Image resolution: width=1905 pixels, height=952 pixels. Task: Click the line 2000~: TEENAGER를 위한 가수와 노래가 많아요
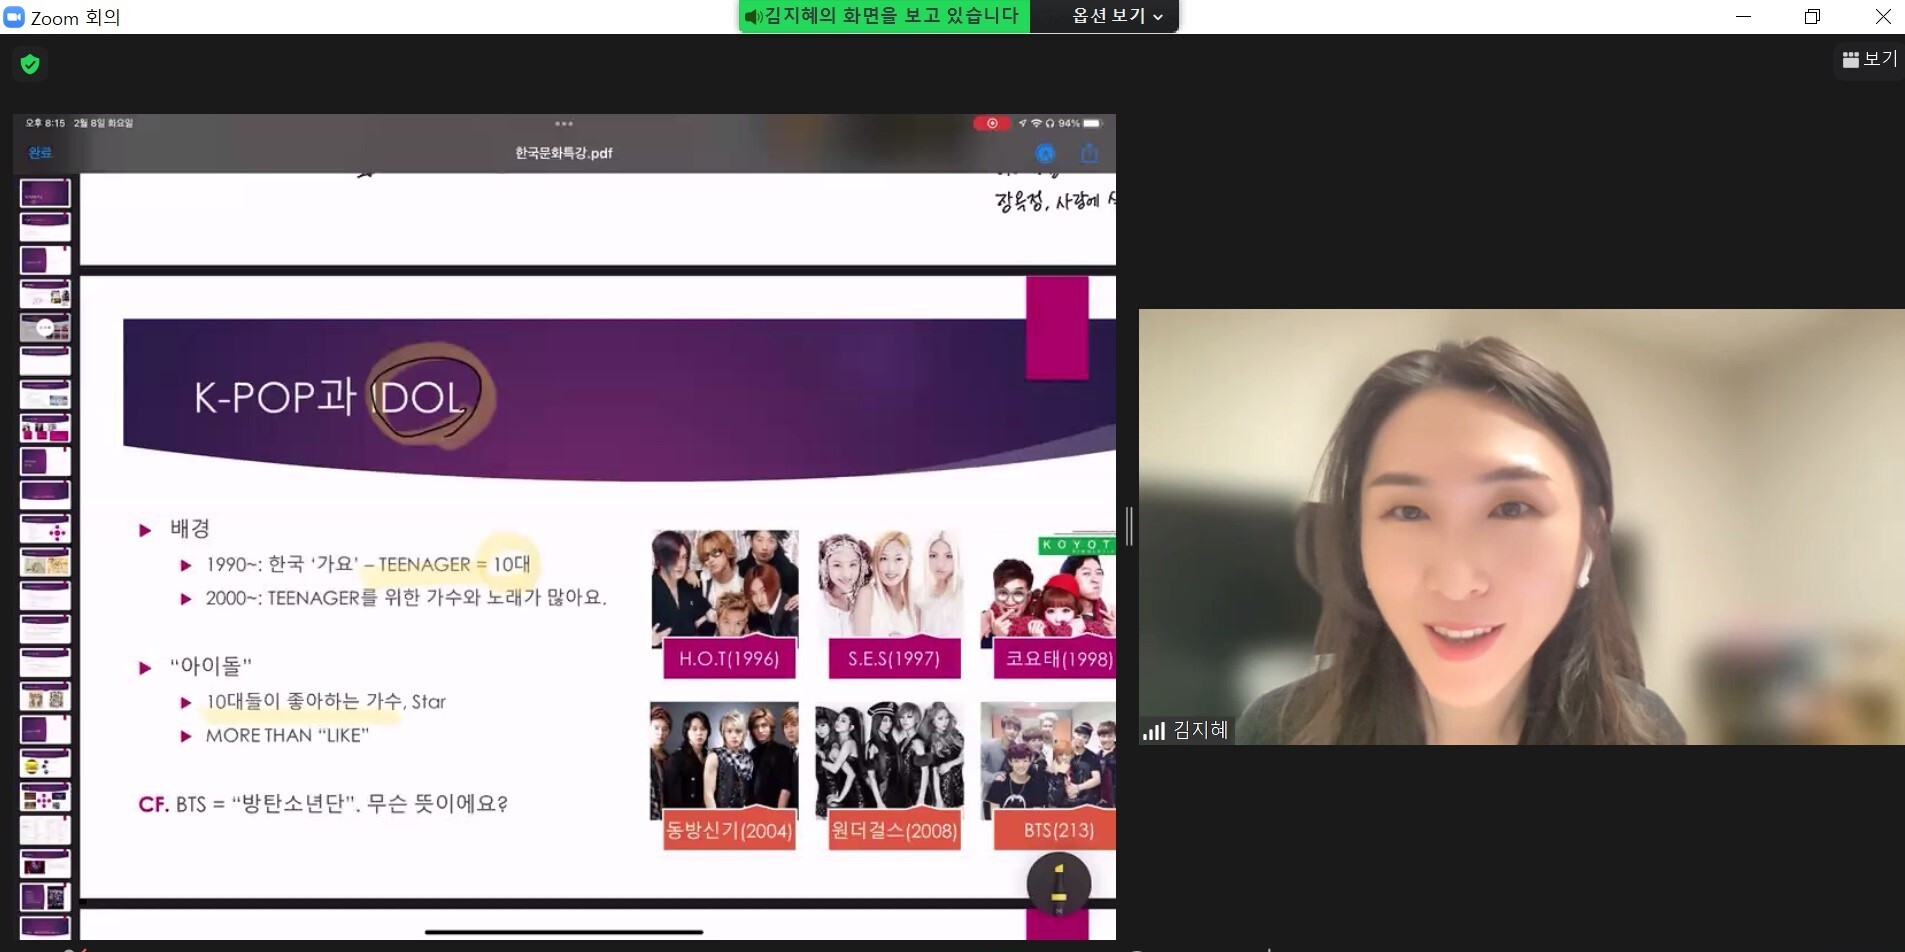(x=405, y=598)
